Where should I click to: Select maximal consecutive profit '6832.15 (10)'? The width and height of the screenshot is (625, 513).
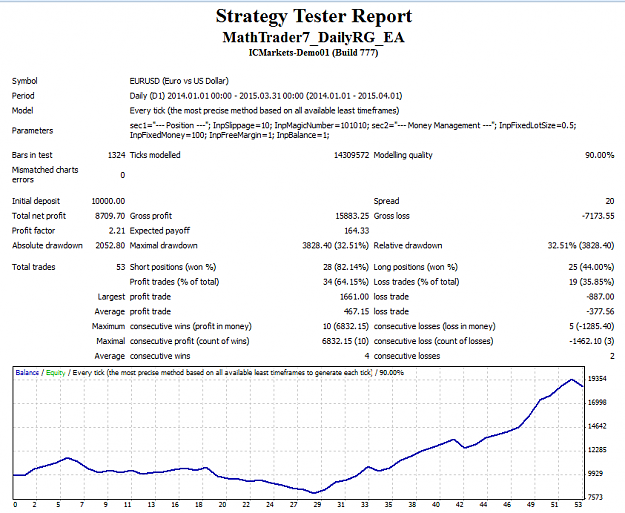click(345, 341)
